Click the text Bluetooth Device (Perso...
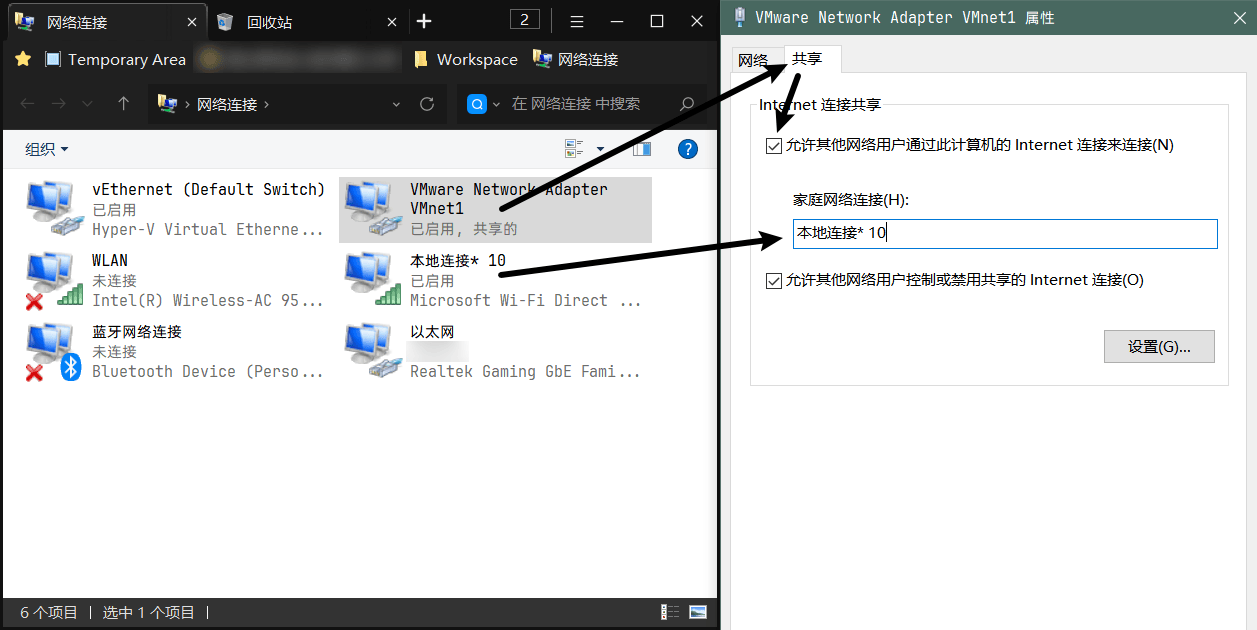The width and height of the screenshot is (1257, 630). tap(208, 372)
